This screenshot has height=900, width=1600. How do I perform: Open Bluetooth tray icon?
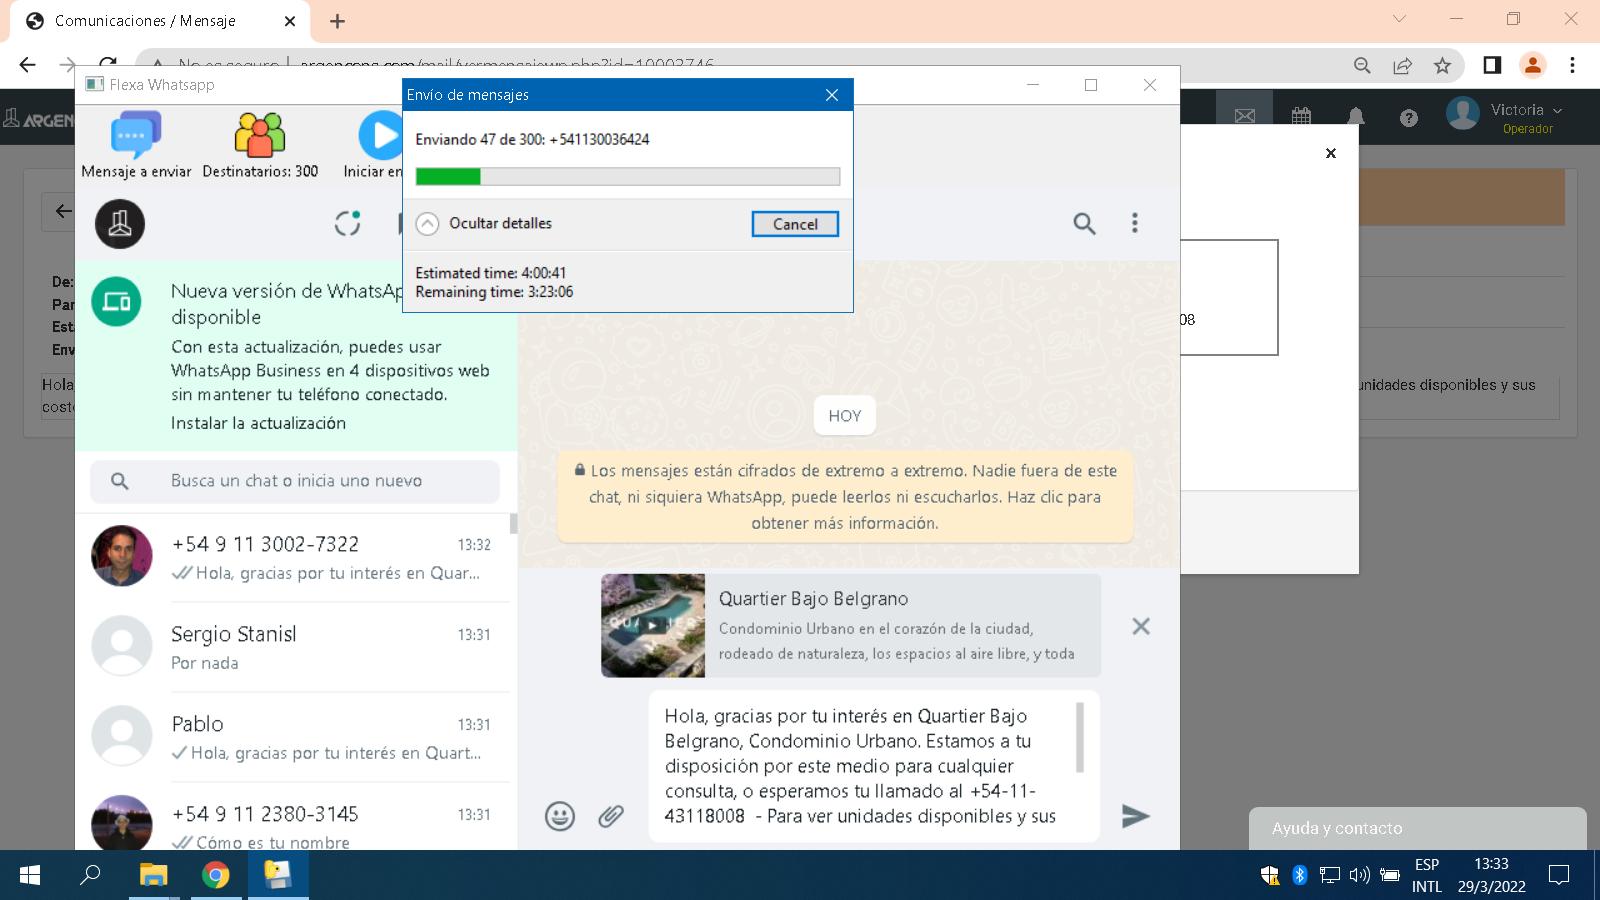click(1299, 875)
